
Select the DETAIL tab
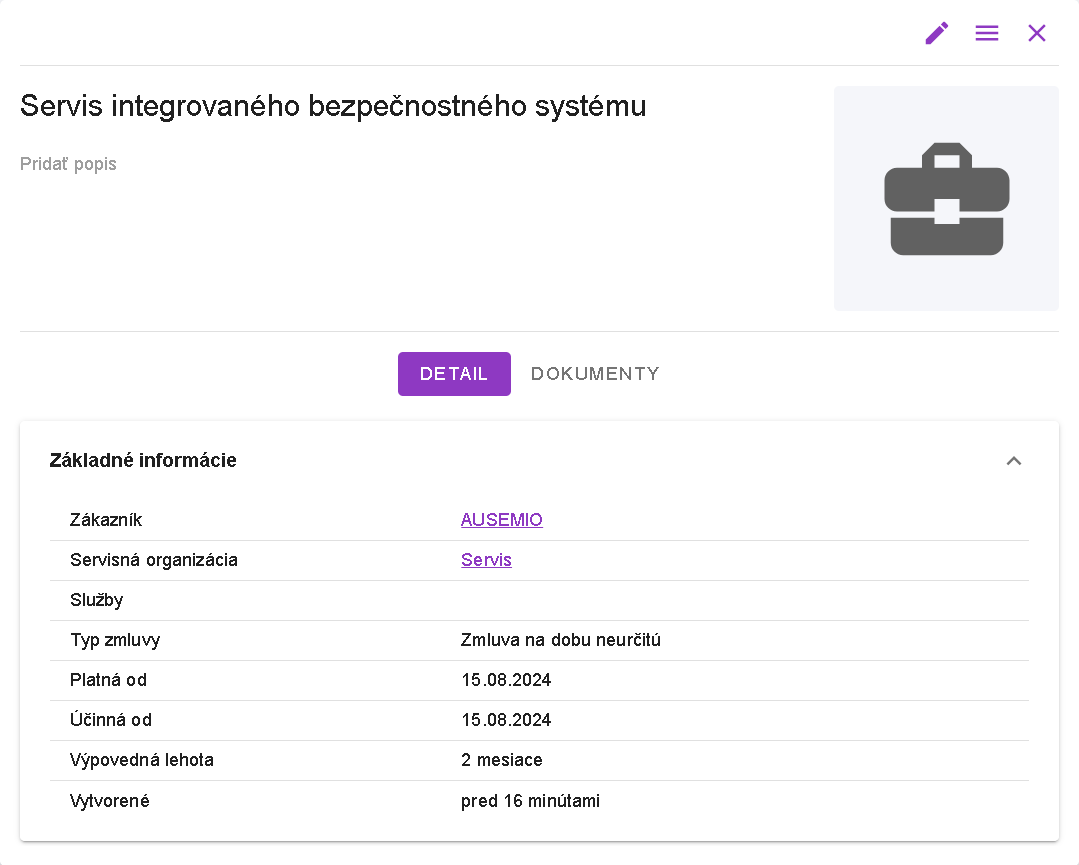454,374
